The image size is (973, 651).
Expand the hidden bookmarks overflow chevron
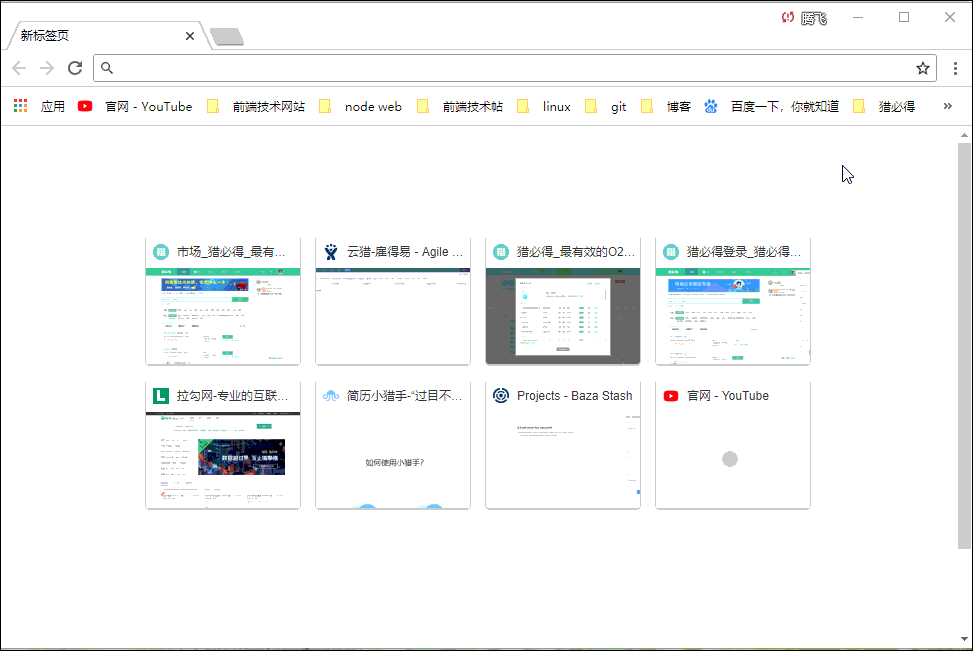[x=947, y=106]
